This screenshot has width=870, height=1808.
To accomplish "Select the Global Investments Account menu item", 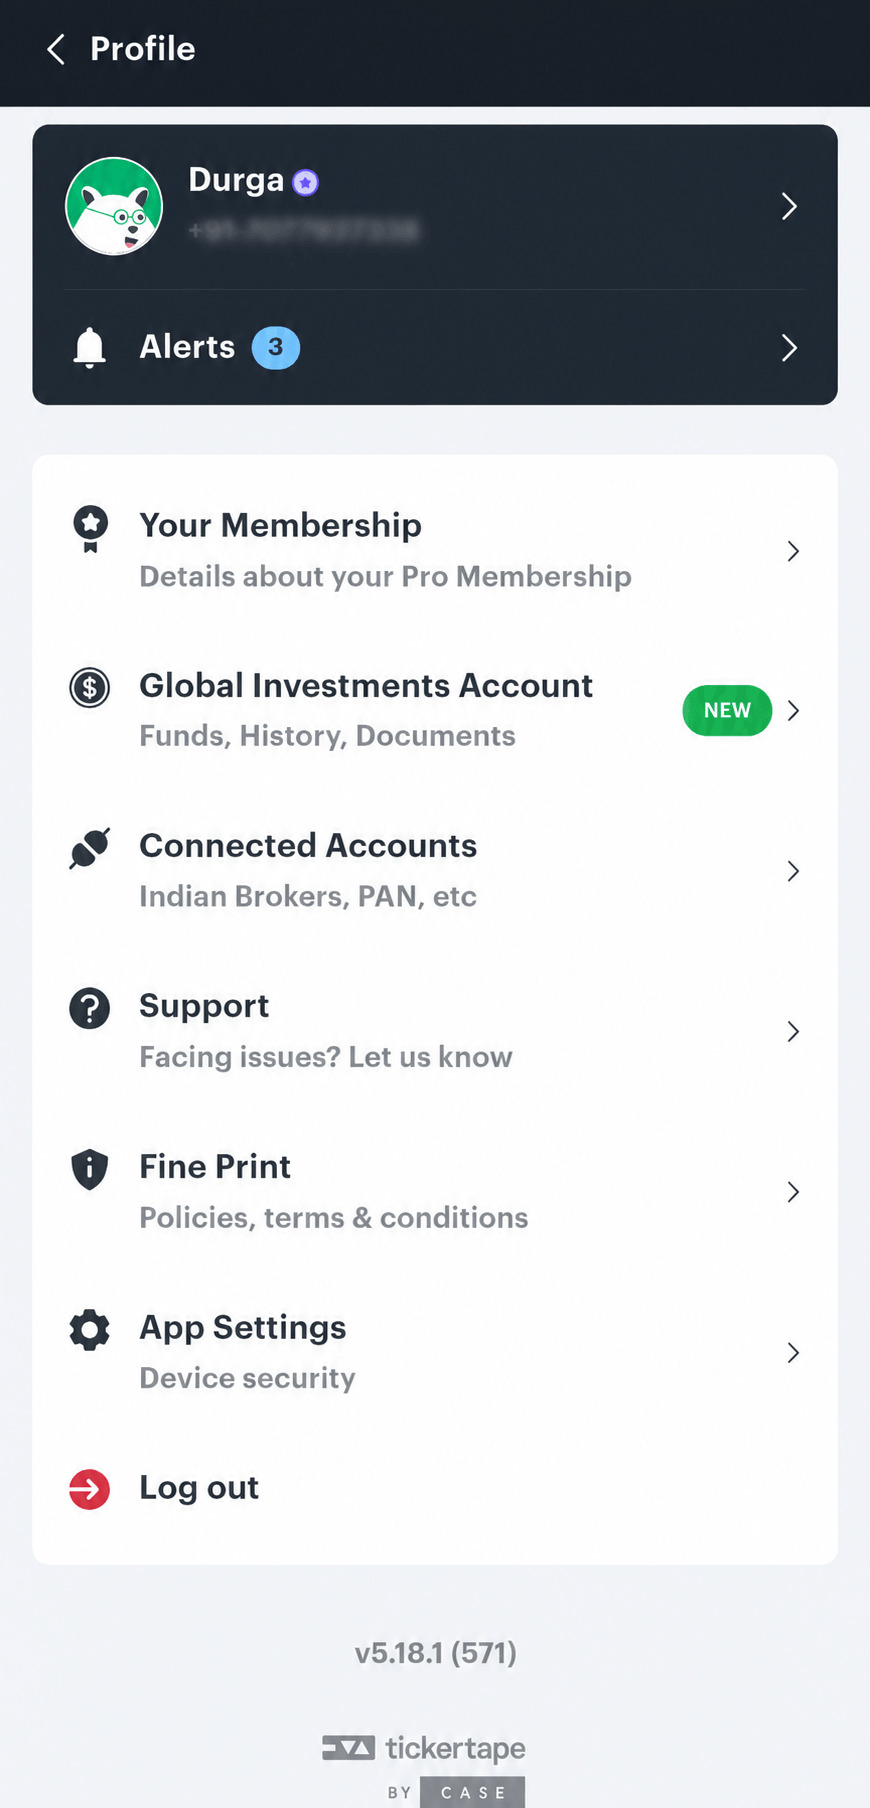I will (435, 711).
